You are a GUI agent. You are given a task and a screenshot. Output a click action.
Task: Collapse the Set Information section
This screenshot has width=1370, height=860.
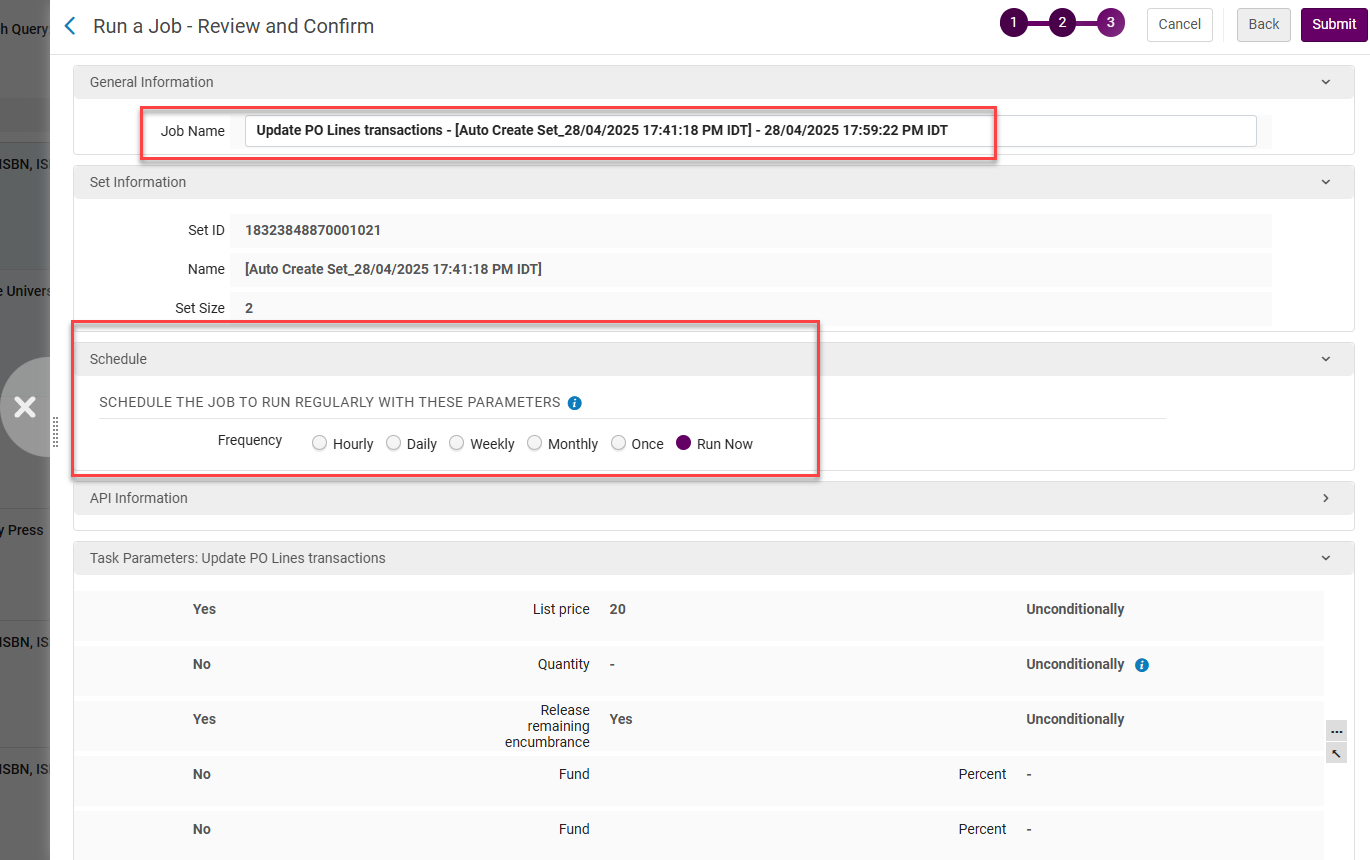(1326, 182)
